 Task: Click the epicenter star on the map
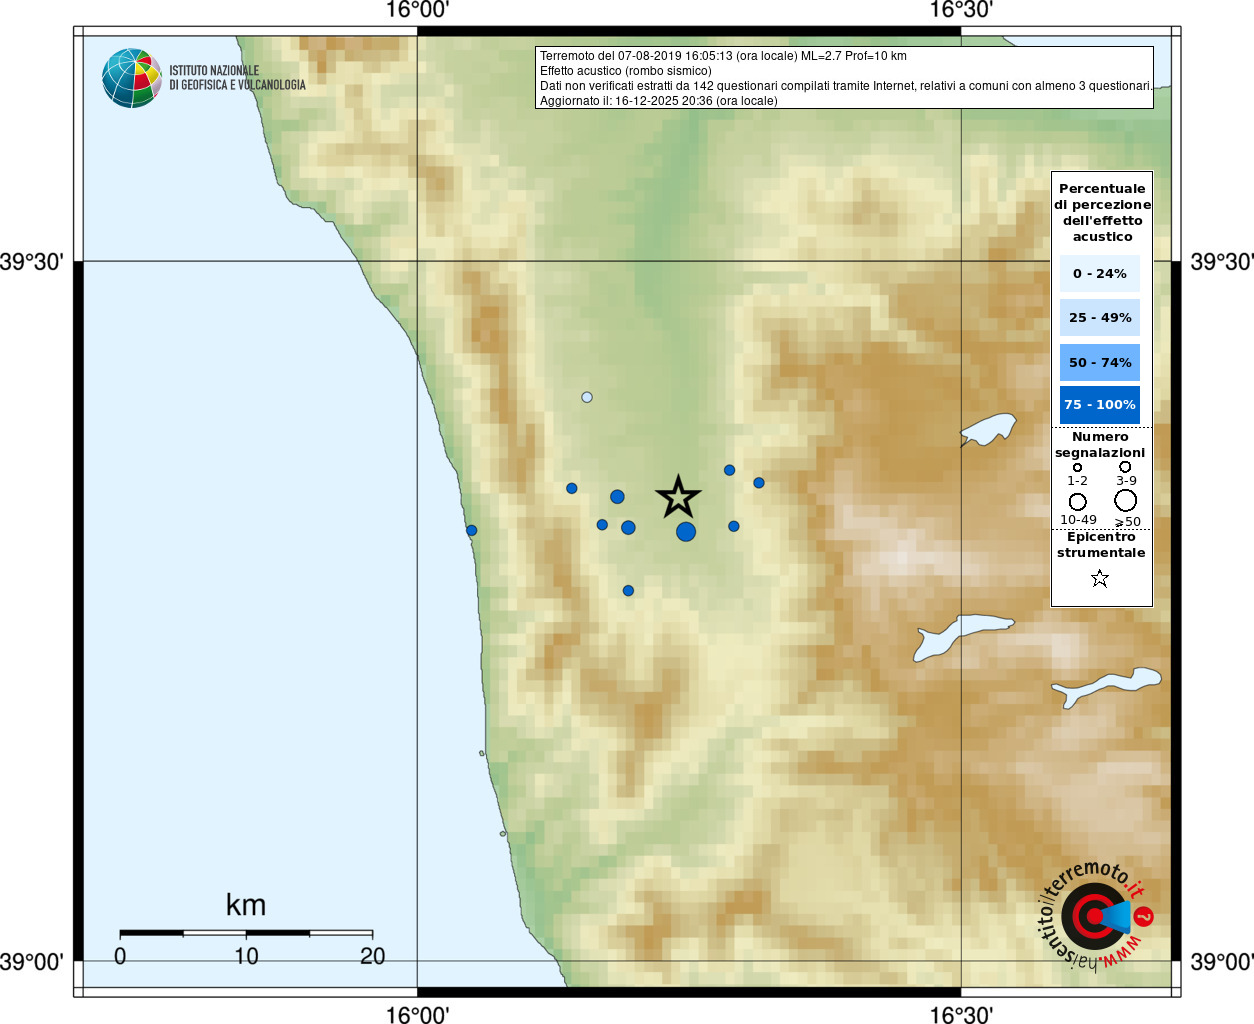[678, 497]
